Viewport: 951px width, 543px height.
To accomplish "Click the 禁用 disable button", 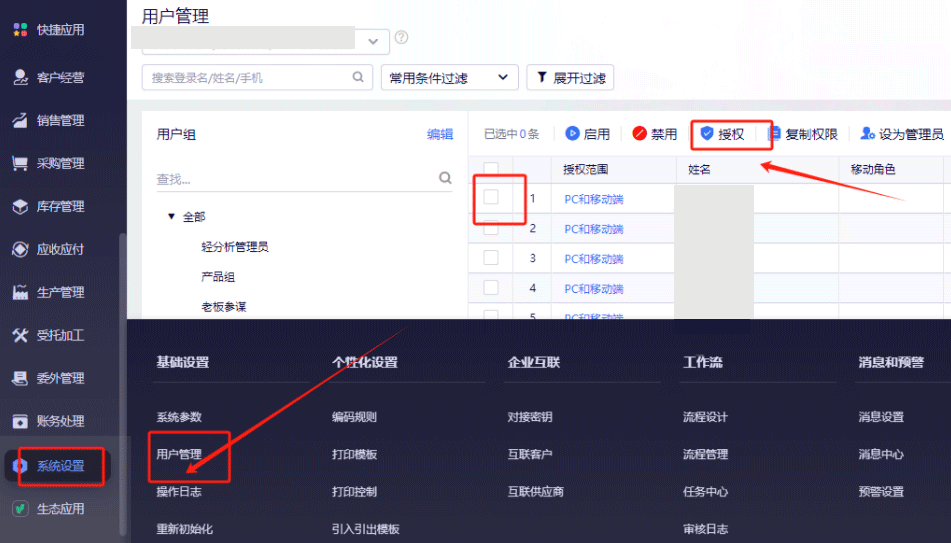I will [654, 133].
